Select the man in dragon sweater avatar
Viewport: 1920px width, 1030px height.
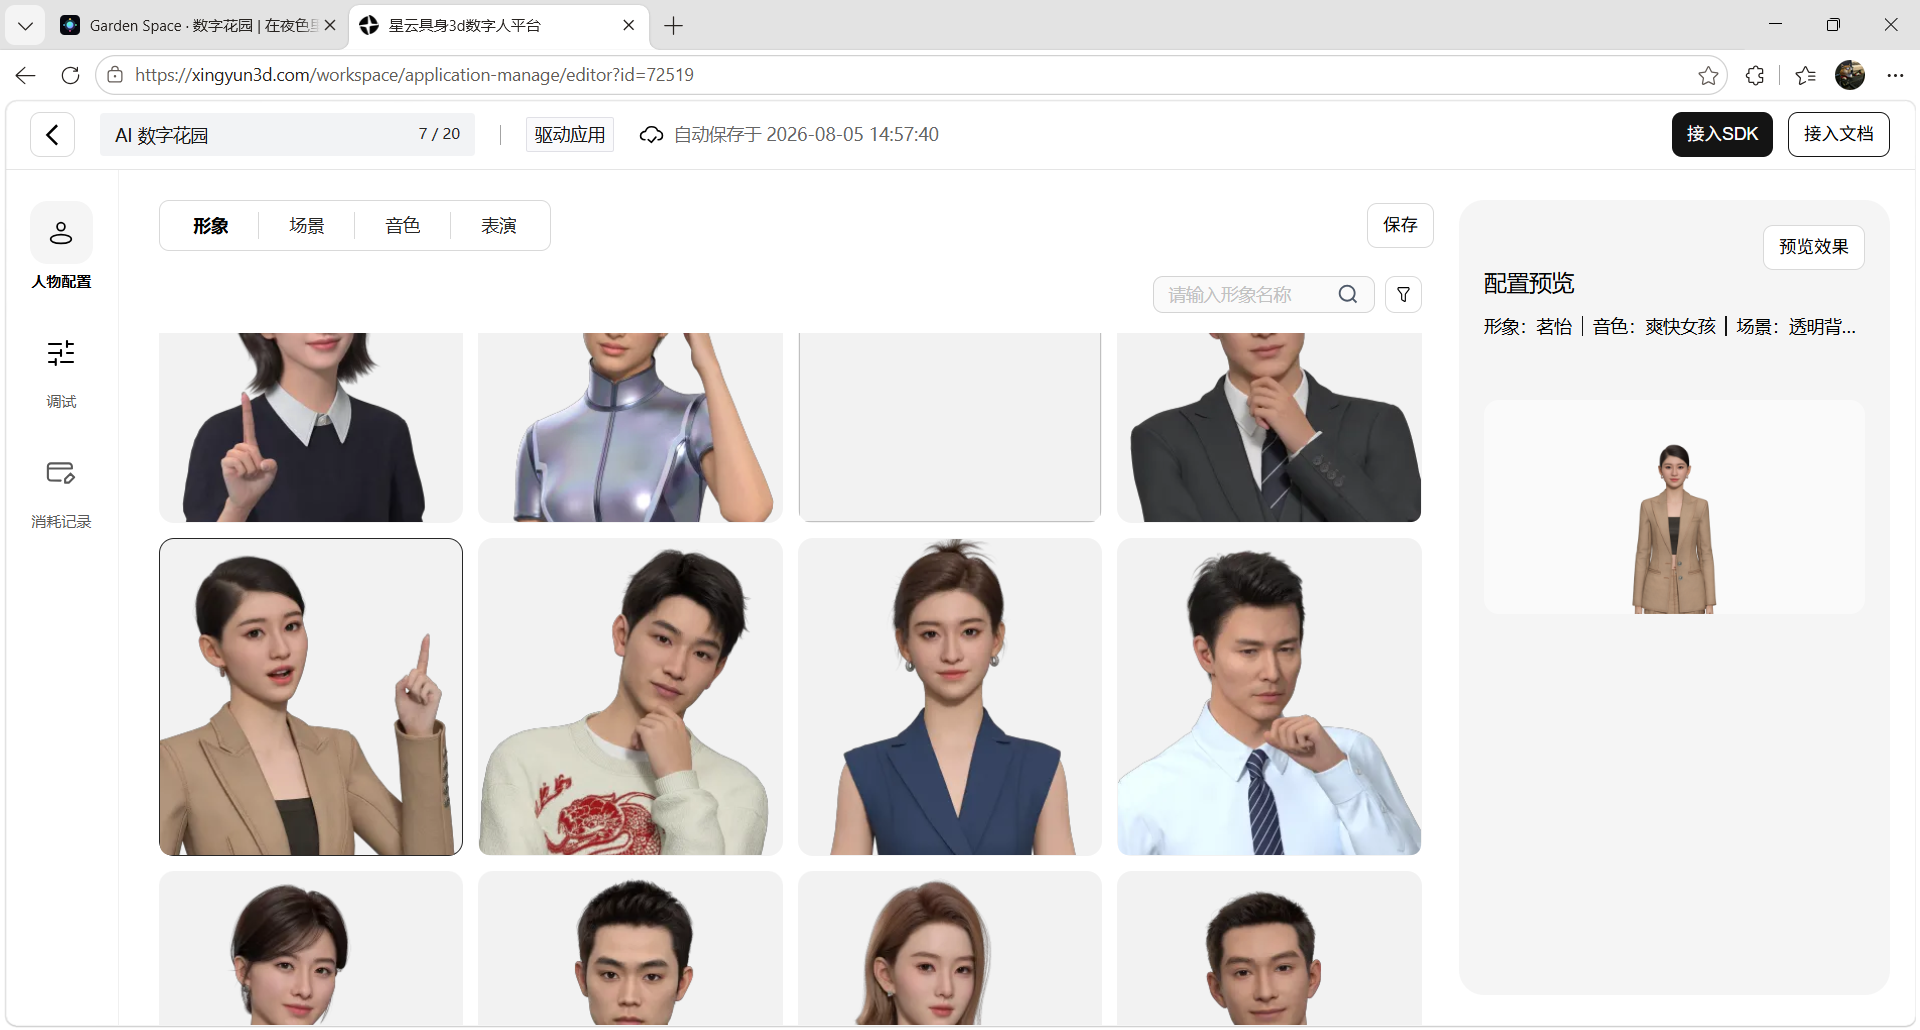tap(630, 697)
